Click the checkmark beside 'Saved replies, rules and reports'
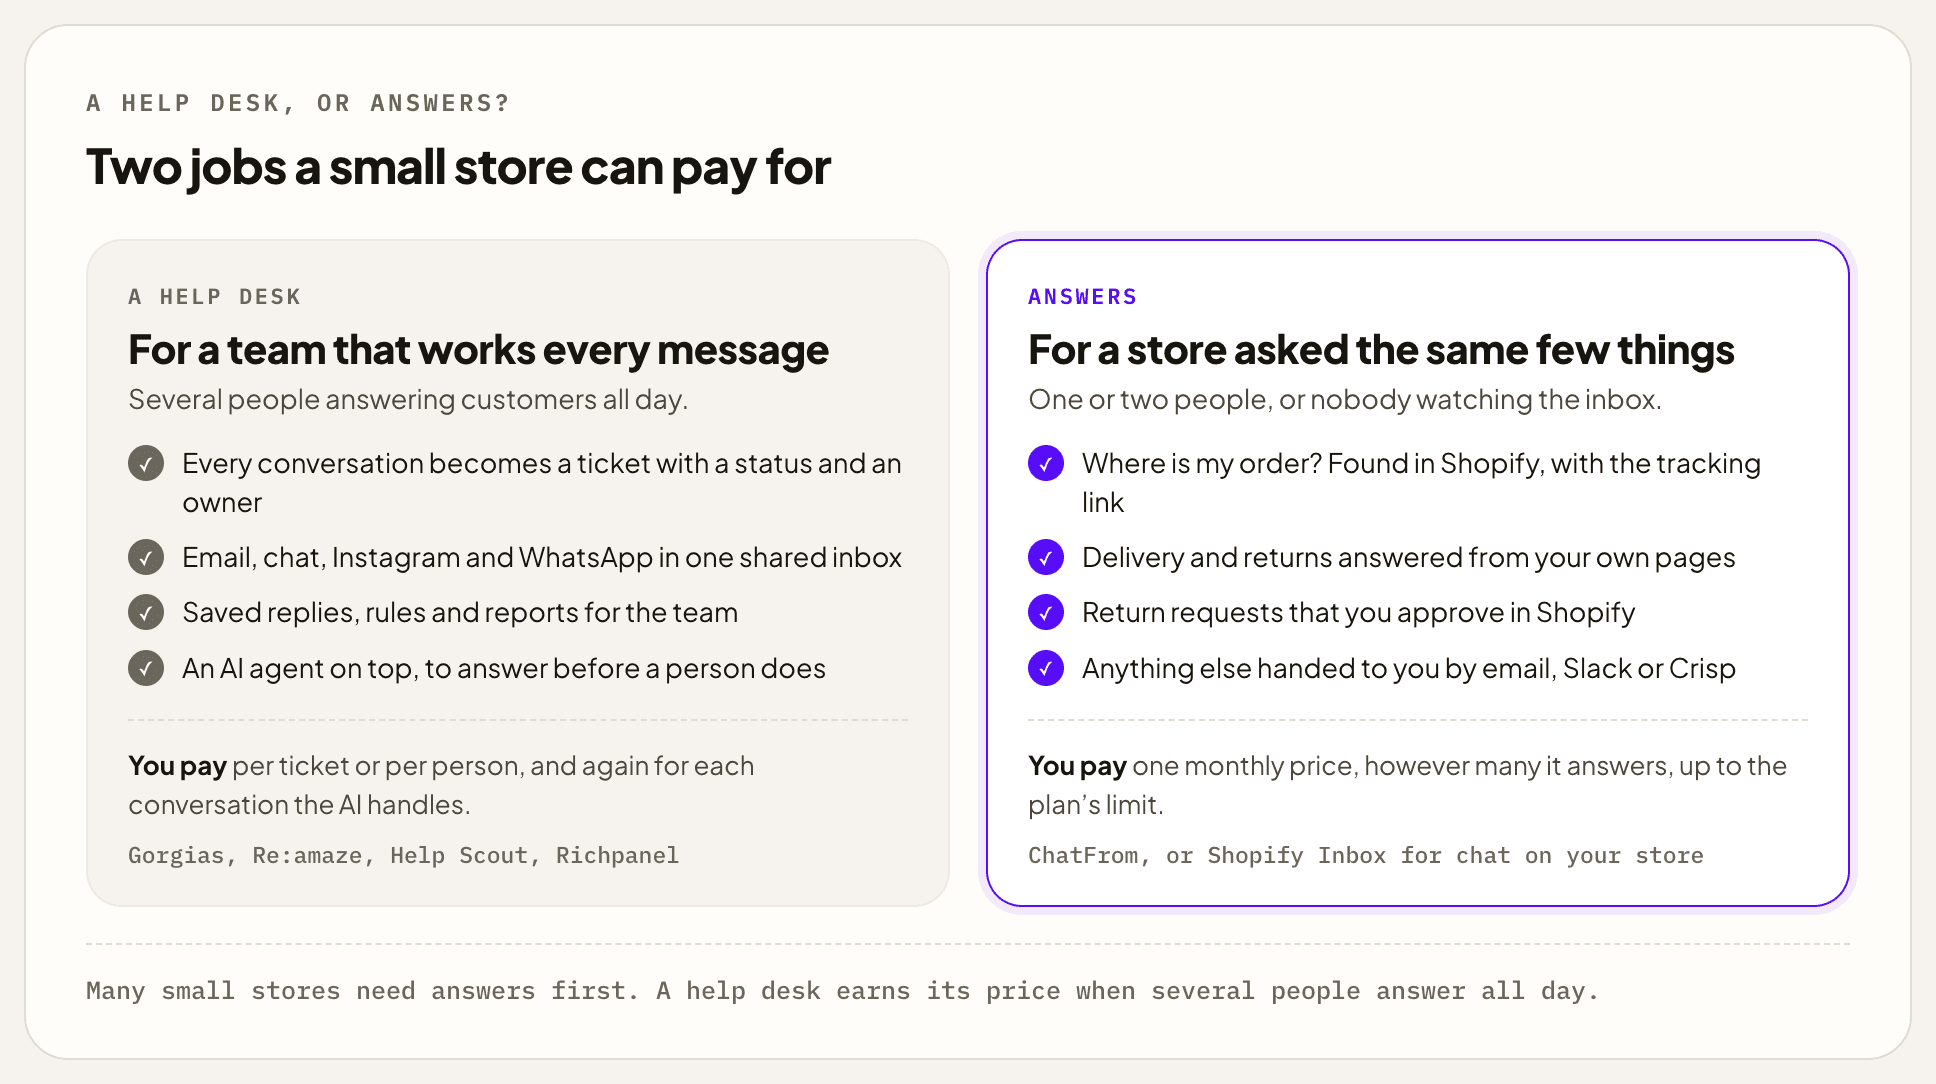 [x=146, y=612]
